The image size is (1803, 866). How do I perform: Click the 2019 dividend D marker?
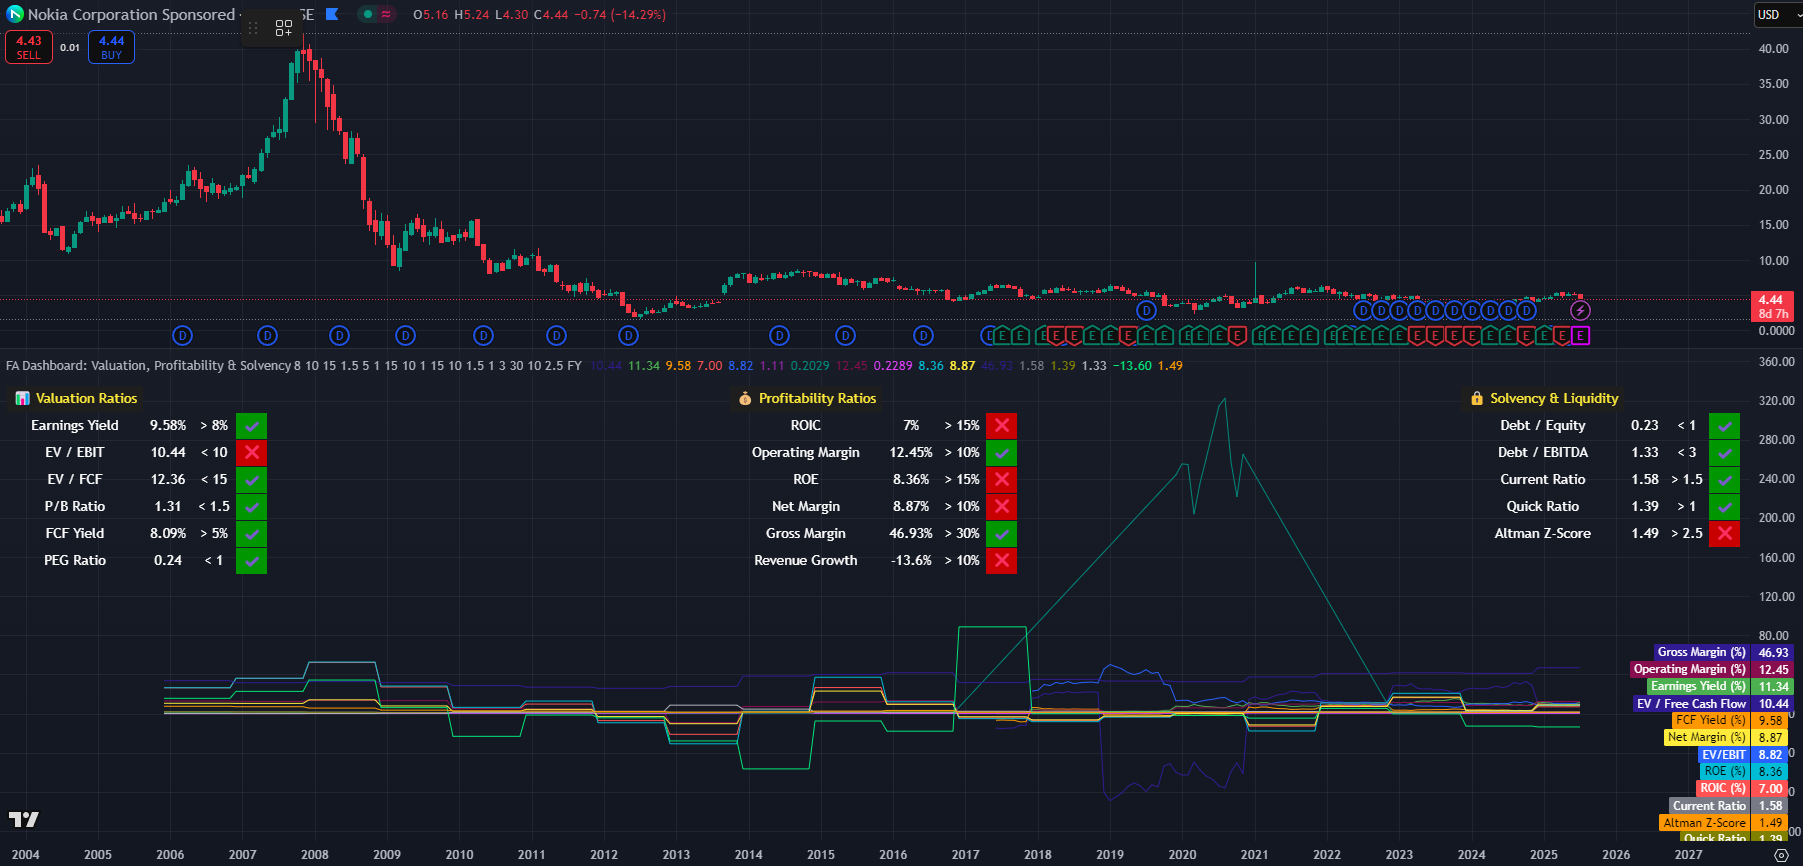1146,311
